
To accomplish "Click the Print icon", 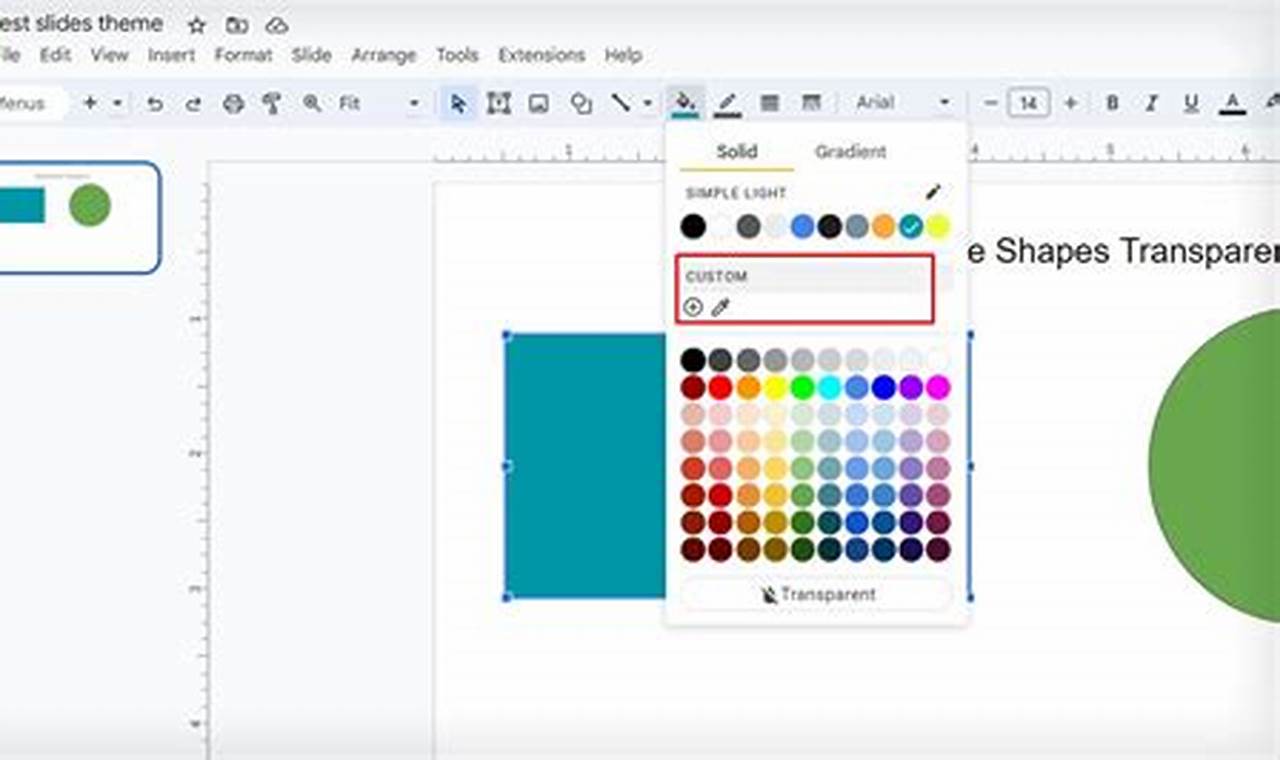I will click(x=231, y=102).
